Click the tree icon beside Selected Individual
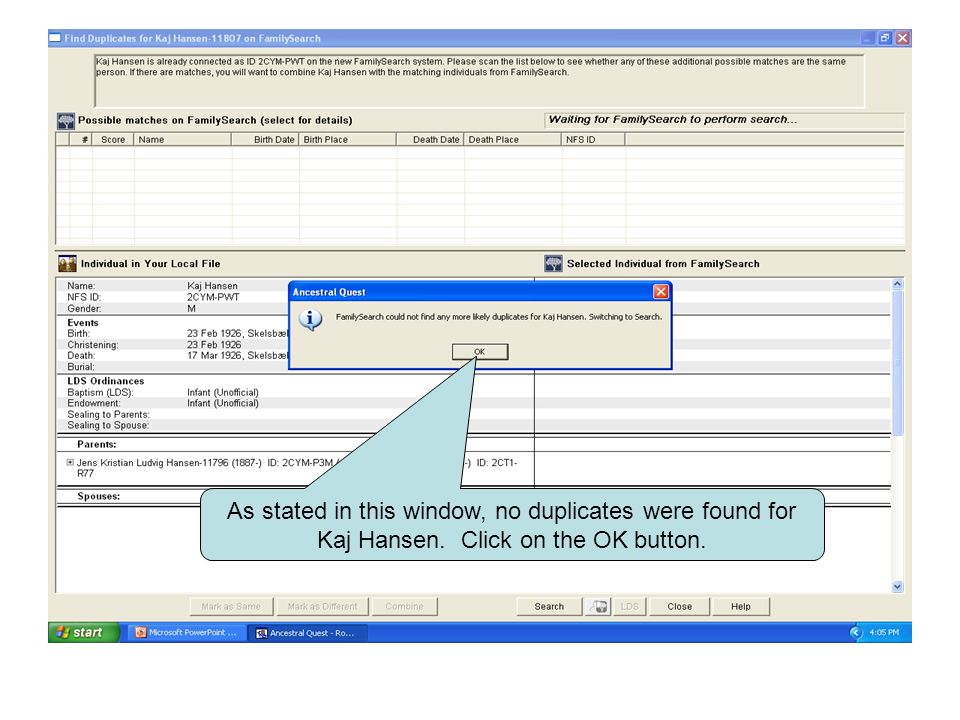Screen dimensions: 960x720 point(553,263)
